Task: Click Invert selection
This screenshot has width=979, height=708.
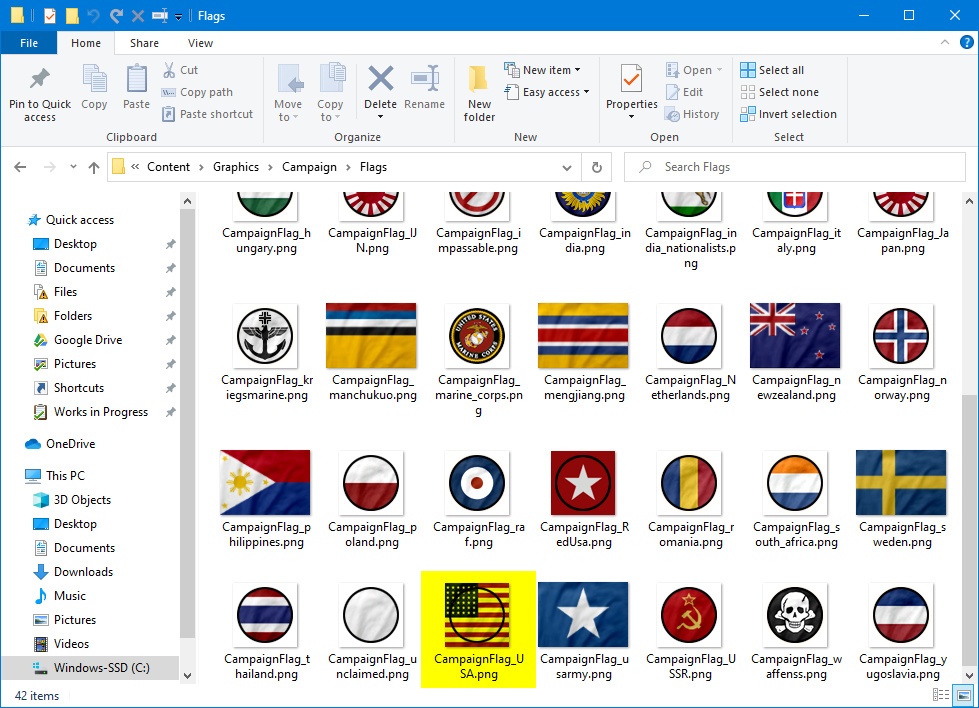Action: [788, 114]
